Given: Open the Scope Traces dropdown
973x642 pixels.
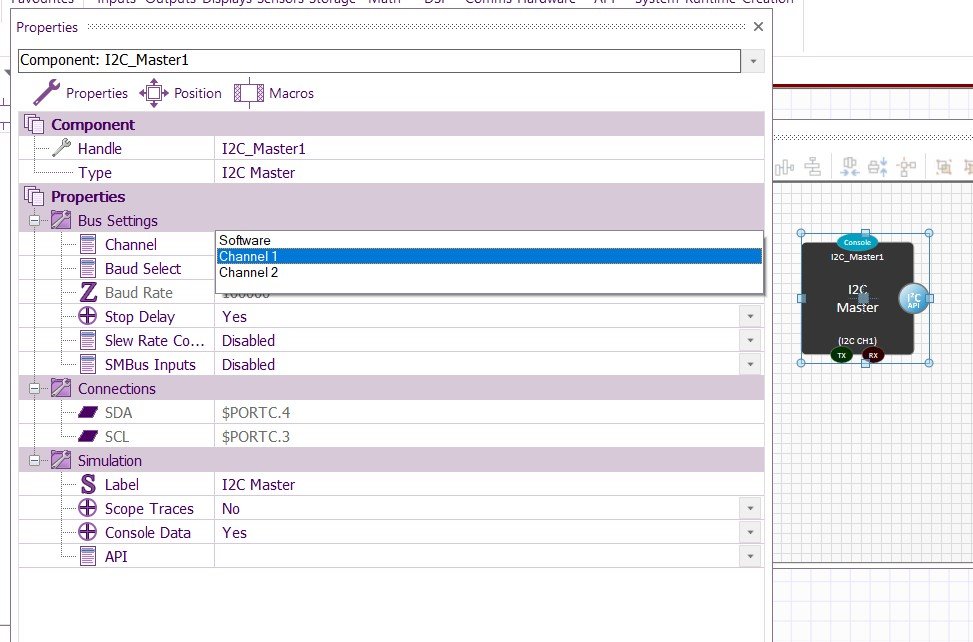Looking at the screenshot, I should [x=750, y=508].
